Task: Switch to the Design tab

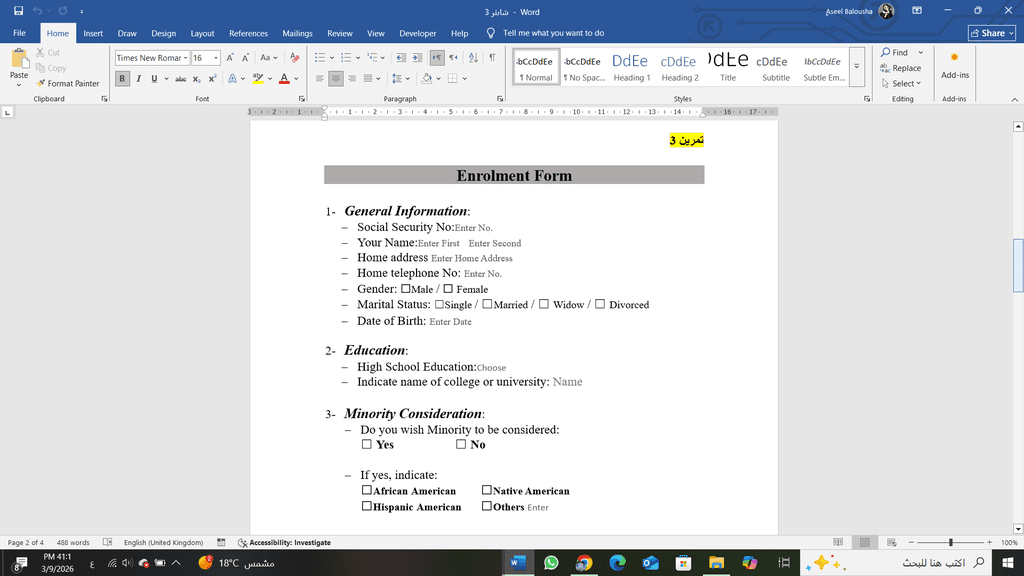Action: click(163, 33)
